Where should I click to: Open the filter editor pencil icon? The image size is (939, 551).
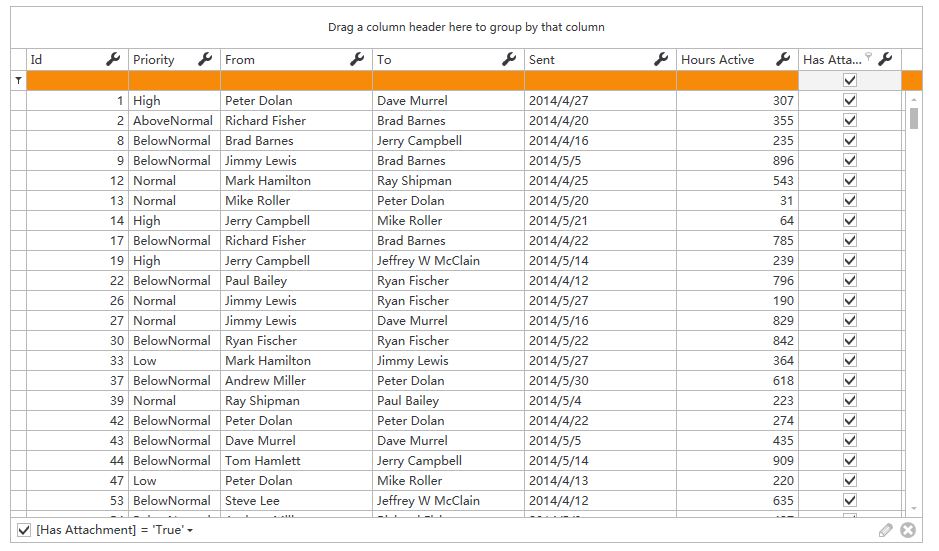[x=886, y=530]
